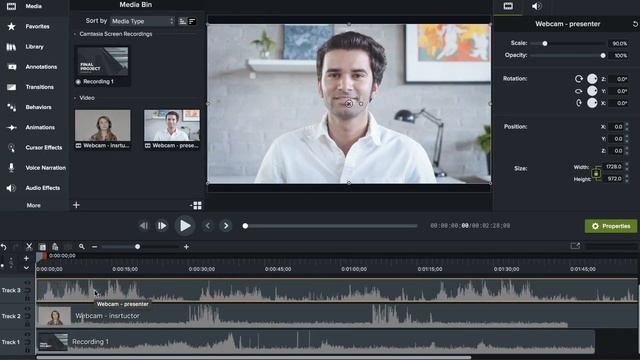Viewport: 640px width, 360px height.
Task: Zoom in timeline with plus button
Action: pos(186,247)
